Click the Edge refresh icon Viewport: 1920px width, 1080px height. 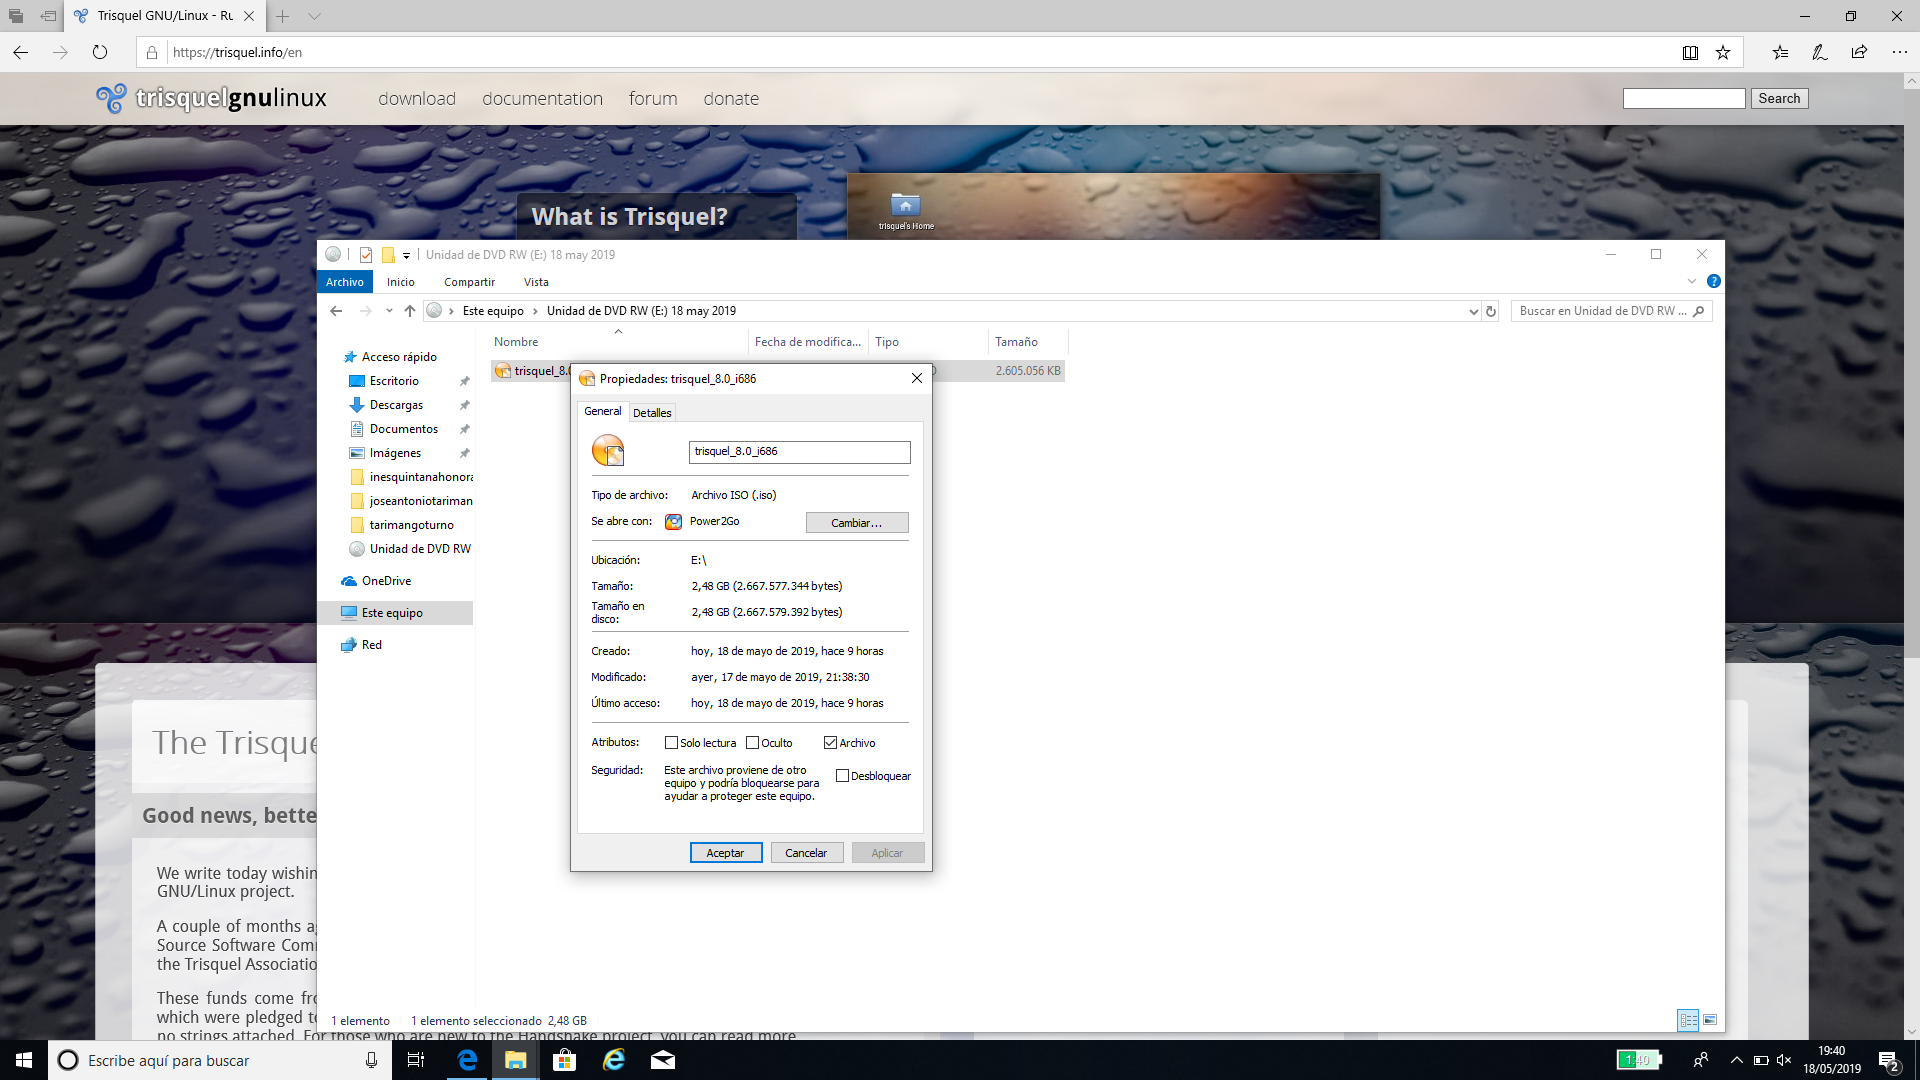(100, 52)
